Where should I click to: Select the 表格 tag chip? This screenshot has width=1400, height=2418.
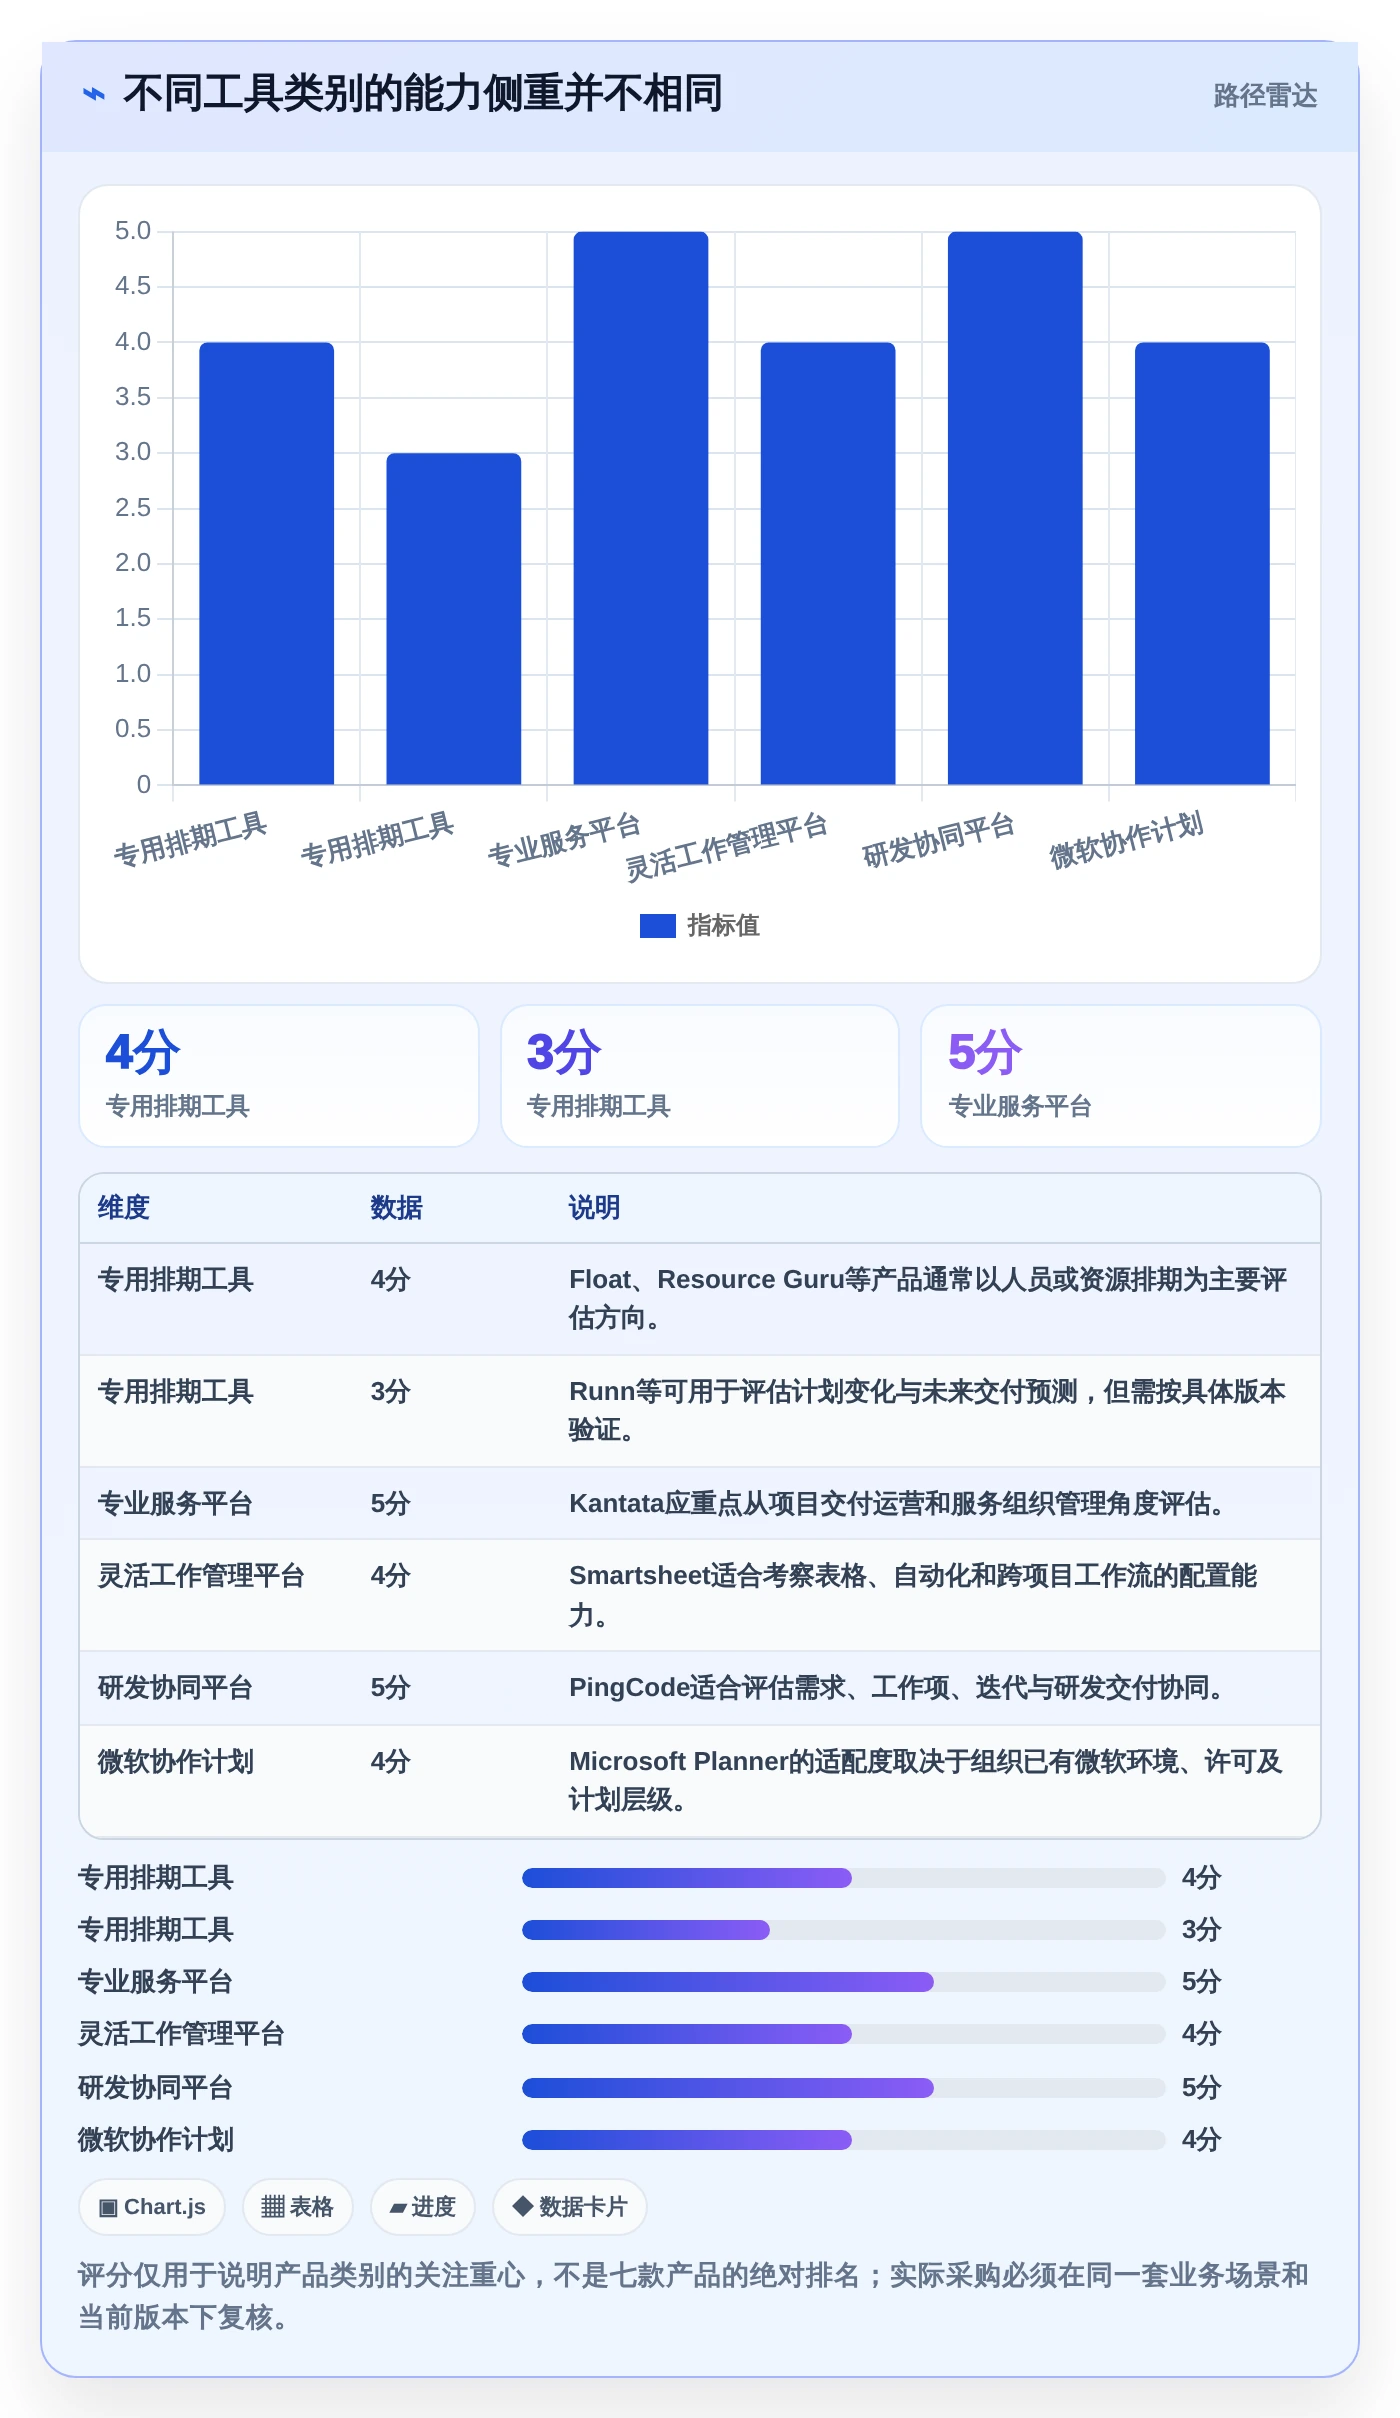tap(297, 2207)
